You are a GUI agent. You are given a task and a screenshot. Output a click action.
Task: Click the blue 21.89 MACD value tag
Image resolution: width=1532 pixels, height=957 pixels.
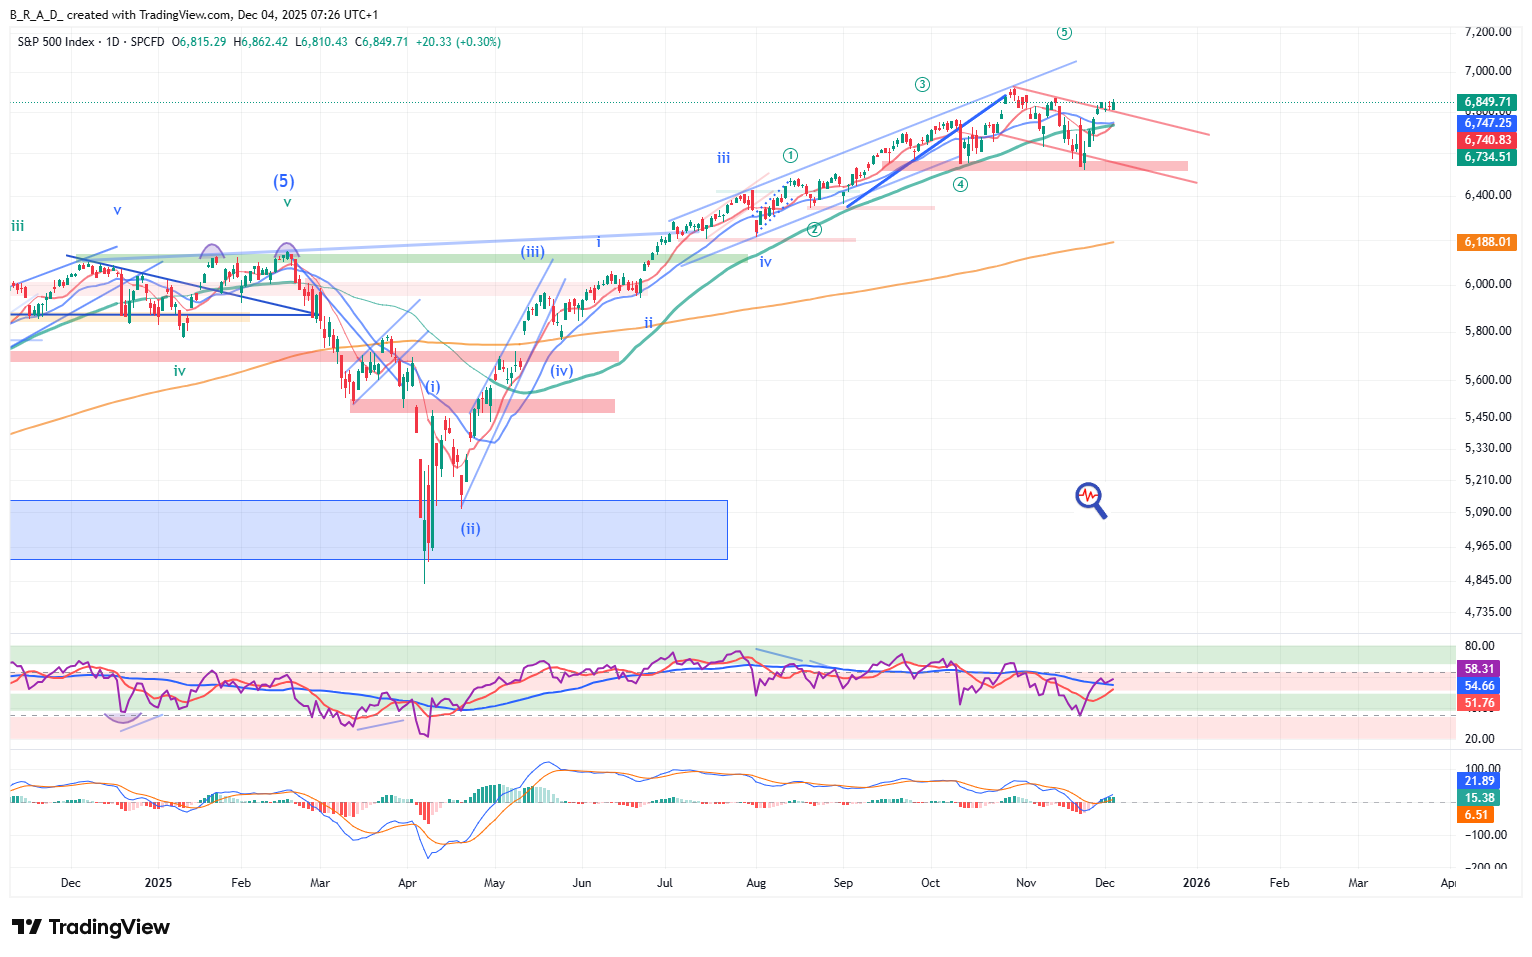click(1479, 781)
